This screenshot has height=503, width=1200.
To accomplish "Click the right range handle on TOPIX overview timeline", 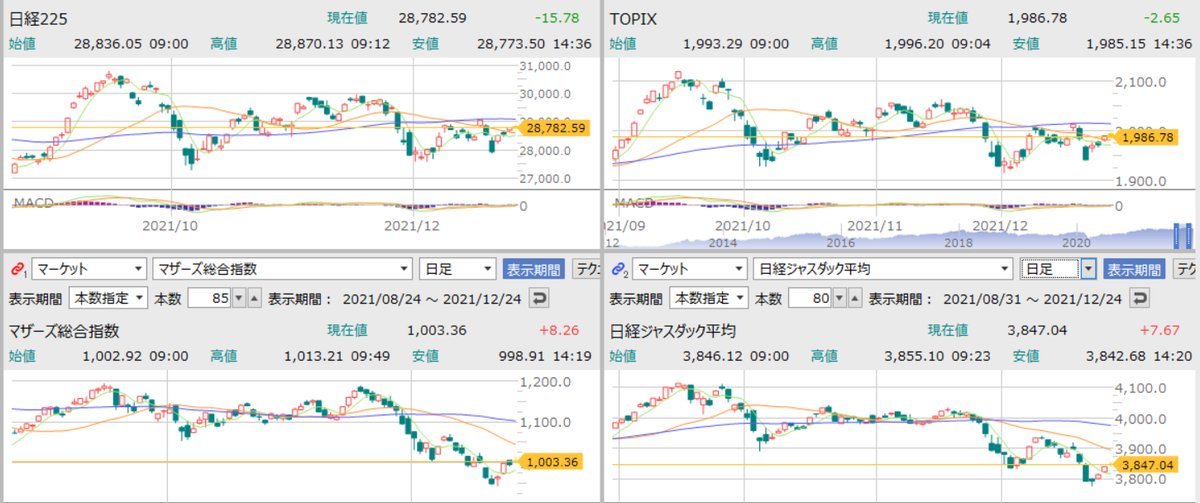I will (x=1191, y=237).
